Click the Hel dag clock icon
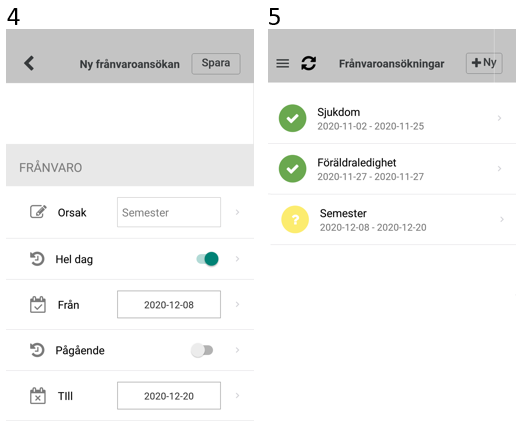 37,259
